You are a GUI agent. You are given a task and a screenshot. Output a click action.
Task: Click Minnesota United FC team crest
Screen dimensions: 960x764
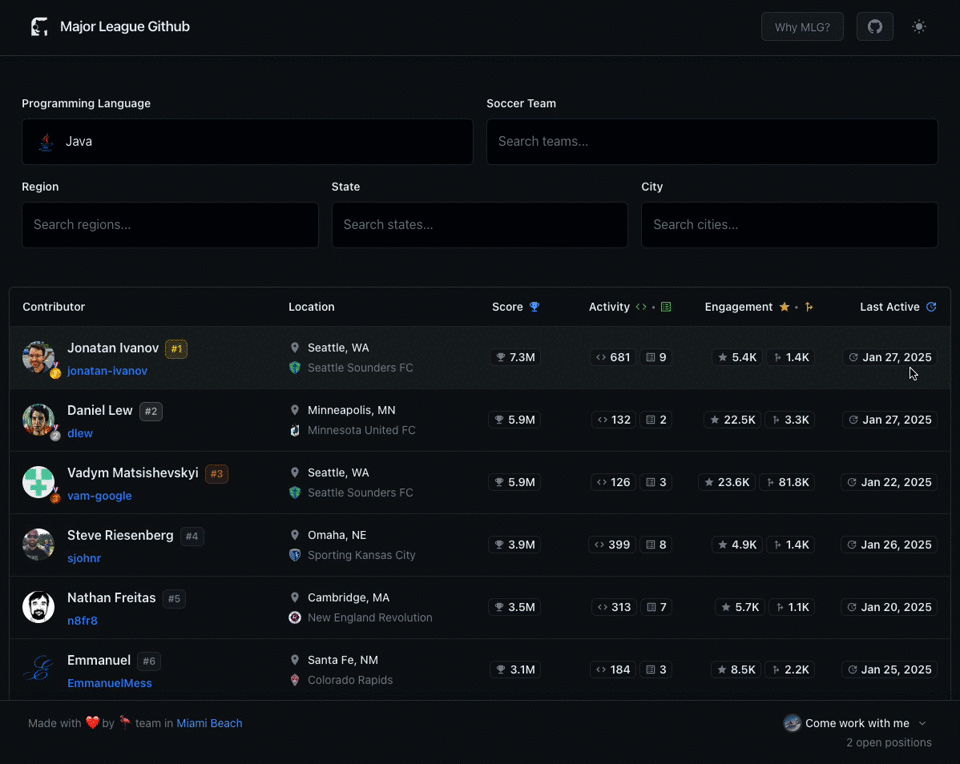coord(294,430)
